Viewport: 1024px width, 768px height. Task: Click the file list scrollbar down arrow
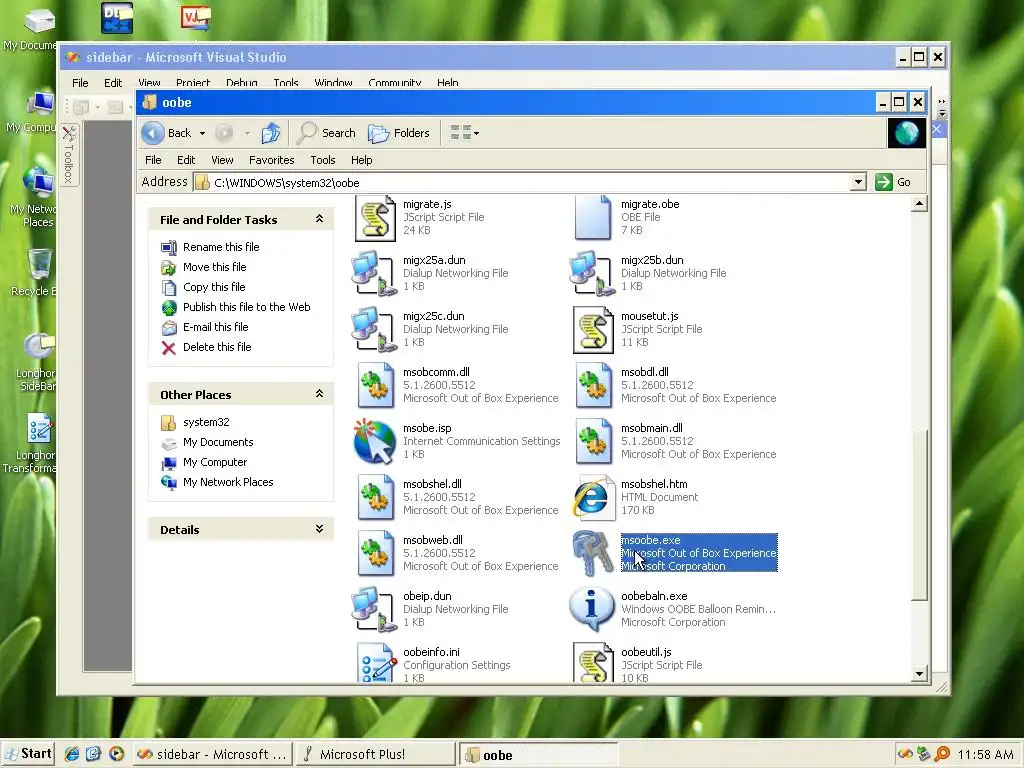[920, 674]
